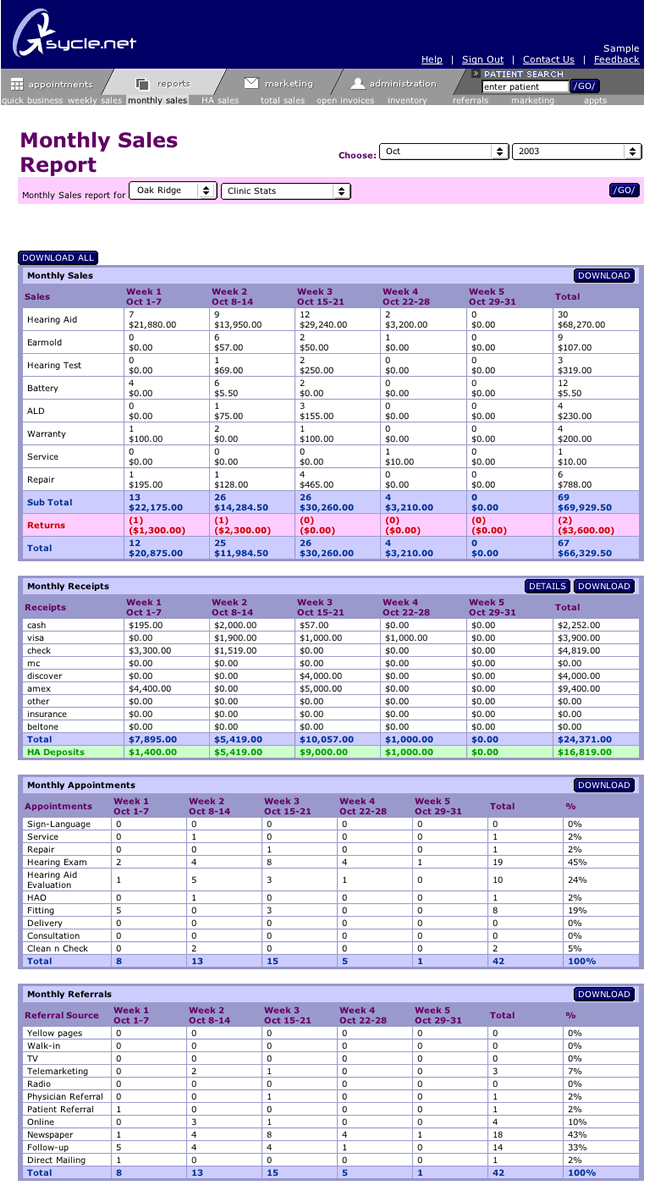
Task: Open the appointments tab with grid icon
Action: (18, 84)
